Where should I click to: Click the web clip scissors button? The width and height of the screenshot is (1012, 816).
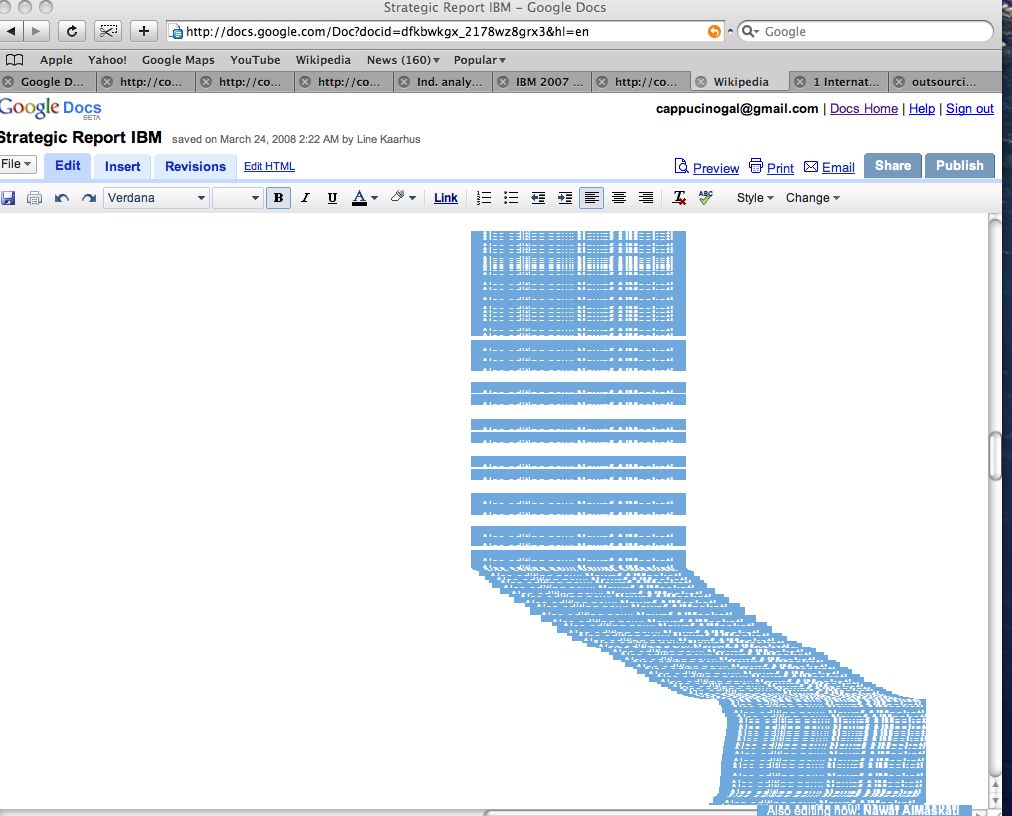(108, 31)
